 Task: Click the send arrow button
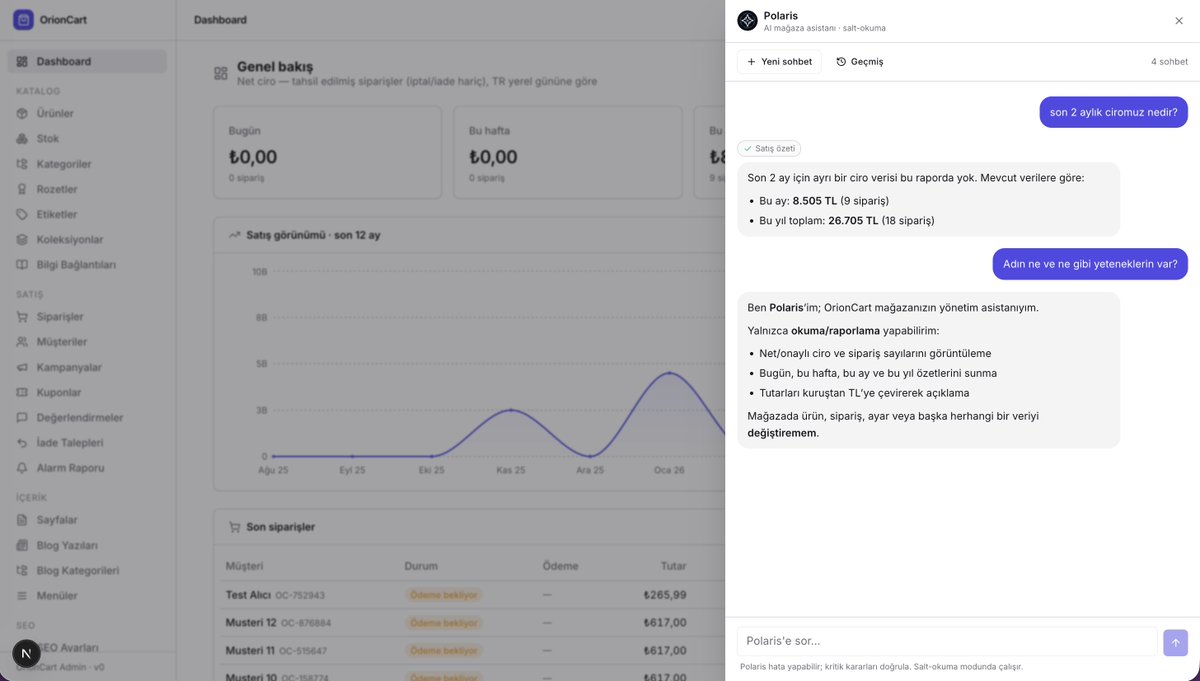1175,642
